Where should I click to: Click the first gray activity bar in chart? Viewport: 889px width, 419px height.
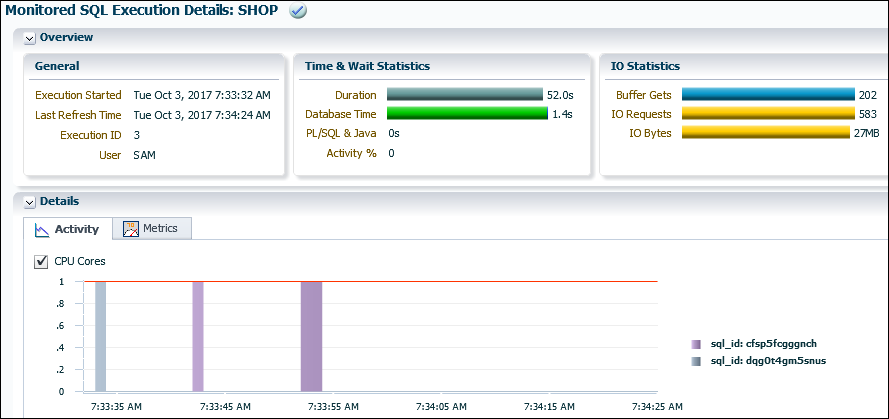click(x=100, y=336)
